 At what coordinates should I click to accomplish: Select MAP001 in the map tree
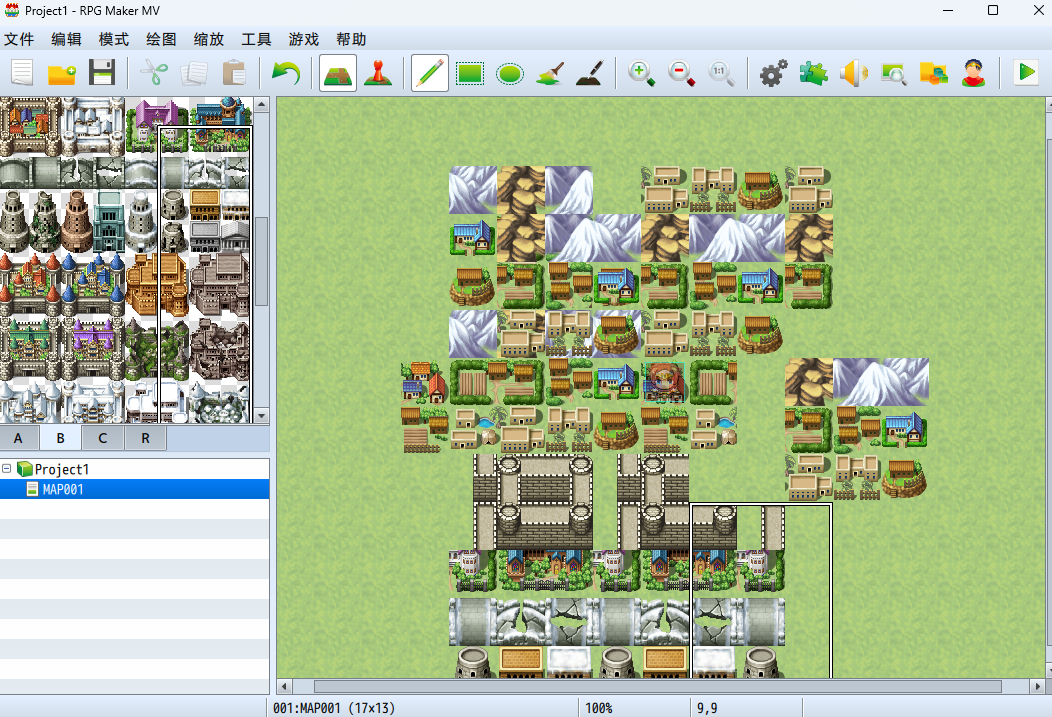(62, 489)
